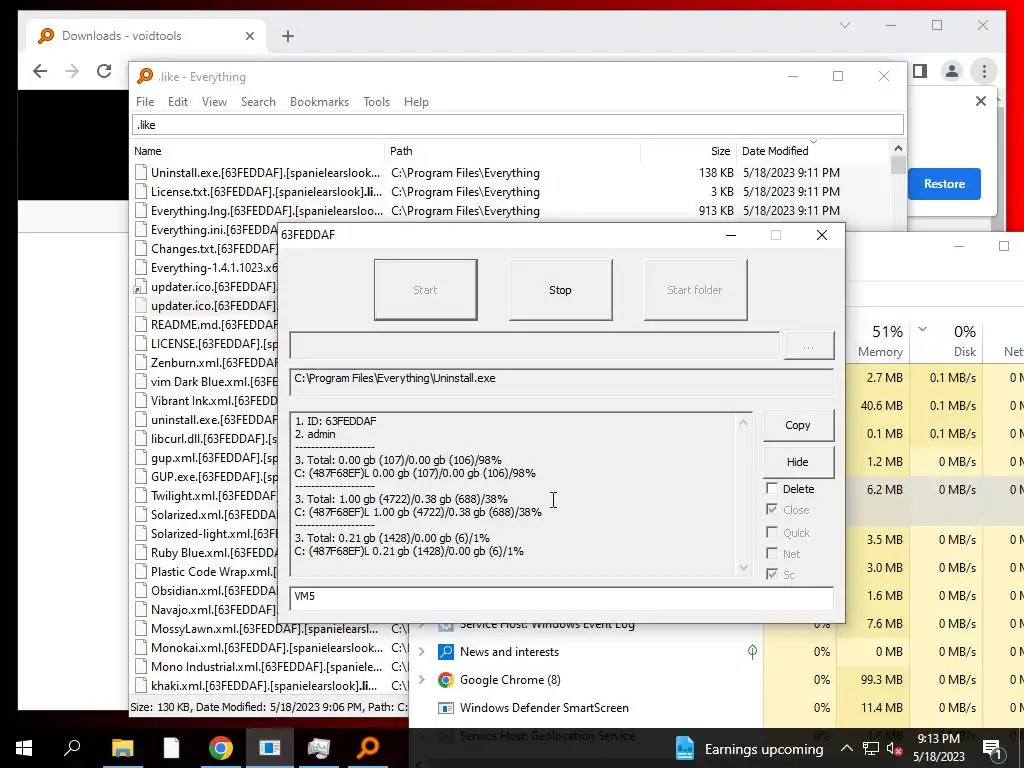Open Edit menu in Everything

click(x=178, y=102)
